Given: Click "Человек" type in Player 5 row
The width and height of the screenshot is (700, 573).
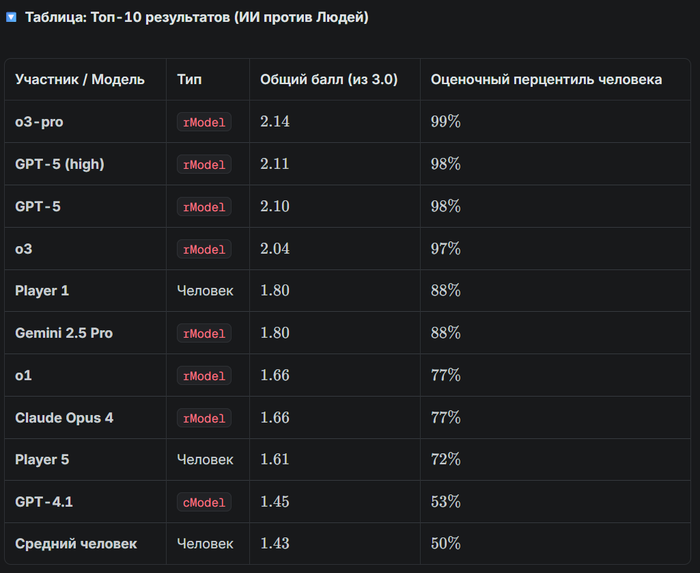Looking at the screenshot, I should (205, 460).
